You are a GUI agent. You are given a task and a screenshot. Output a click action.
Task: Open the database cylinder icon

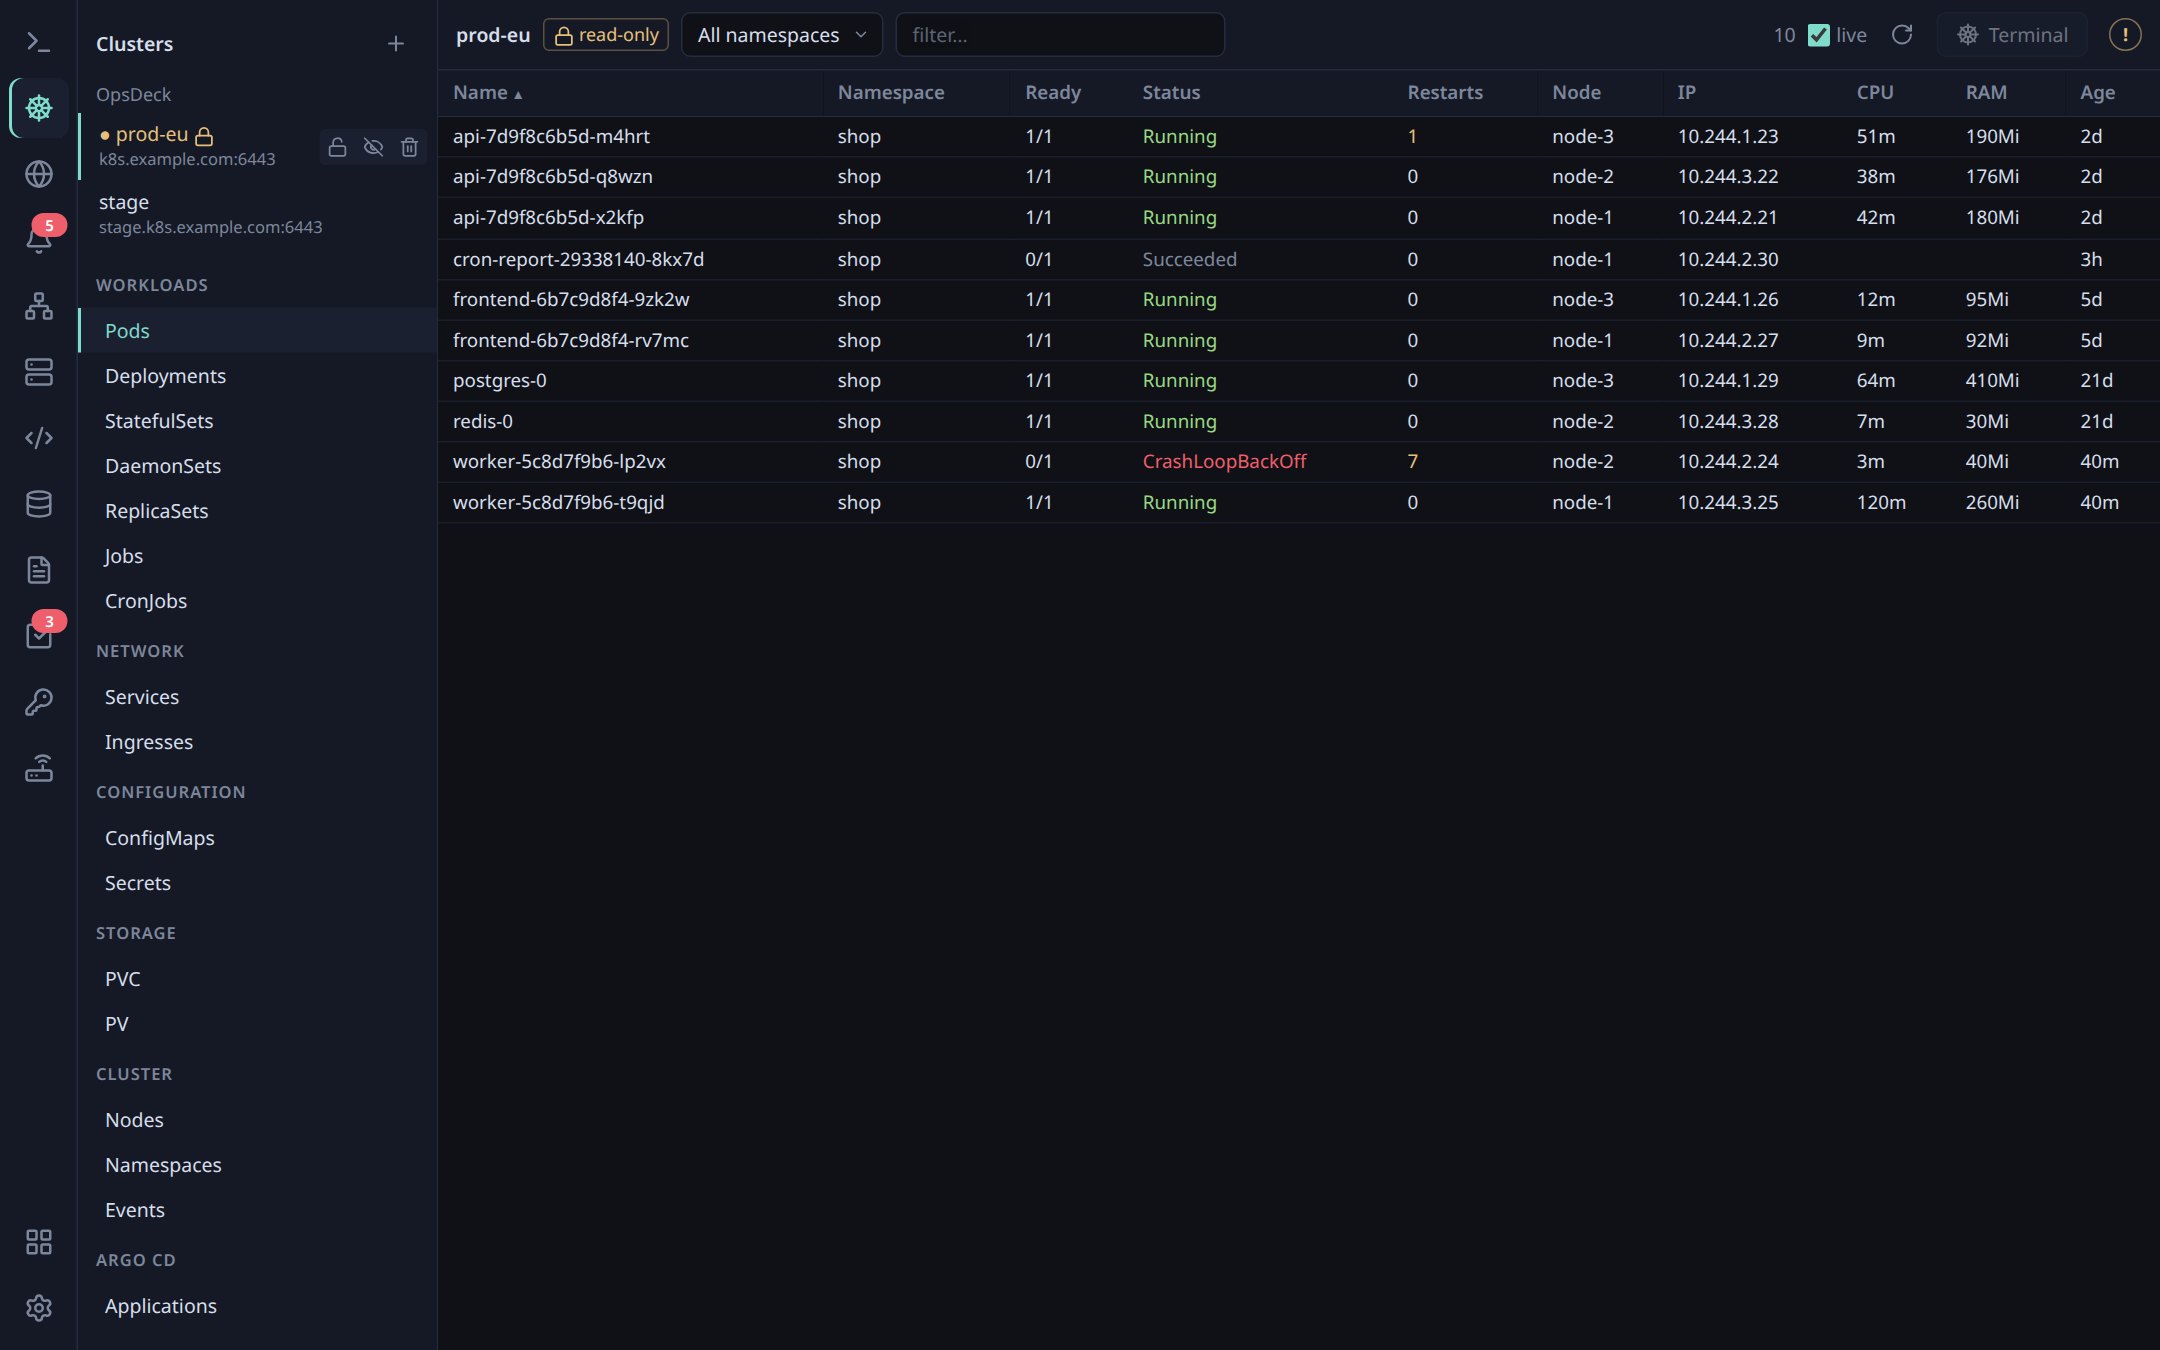(x=38, y=504)
